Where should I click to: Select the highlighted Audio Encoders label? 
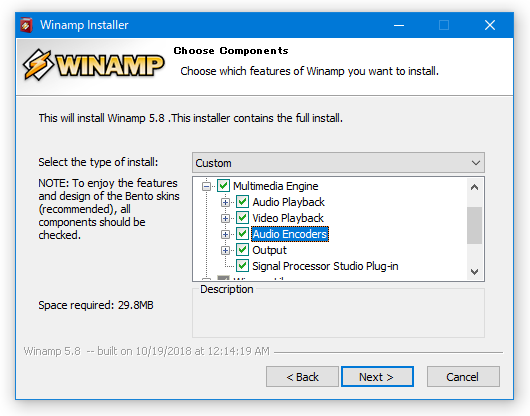pos(290,234)
